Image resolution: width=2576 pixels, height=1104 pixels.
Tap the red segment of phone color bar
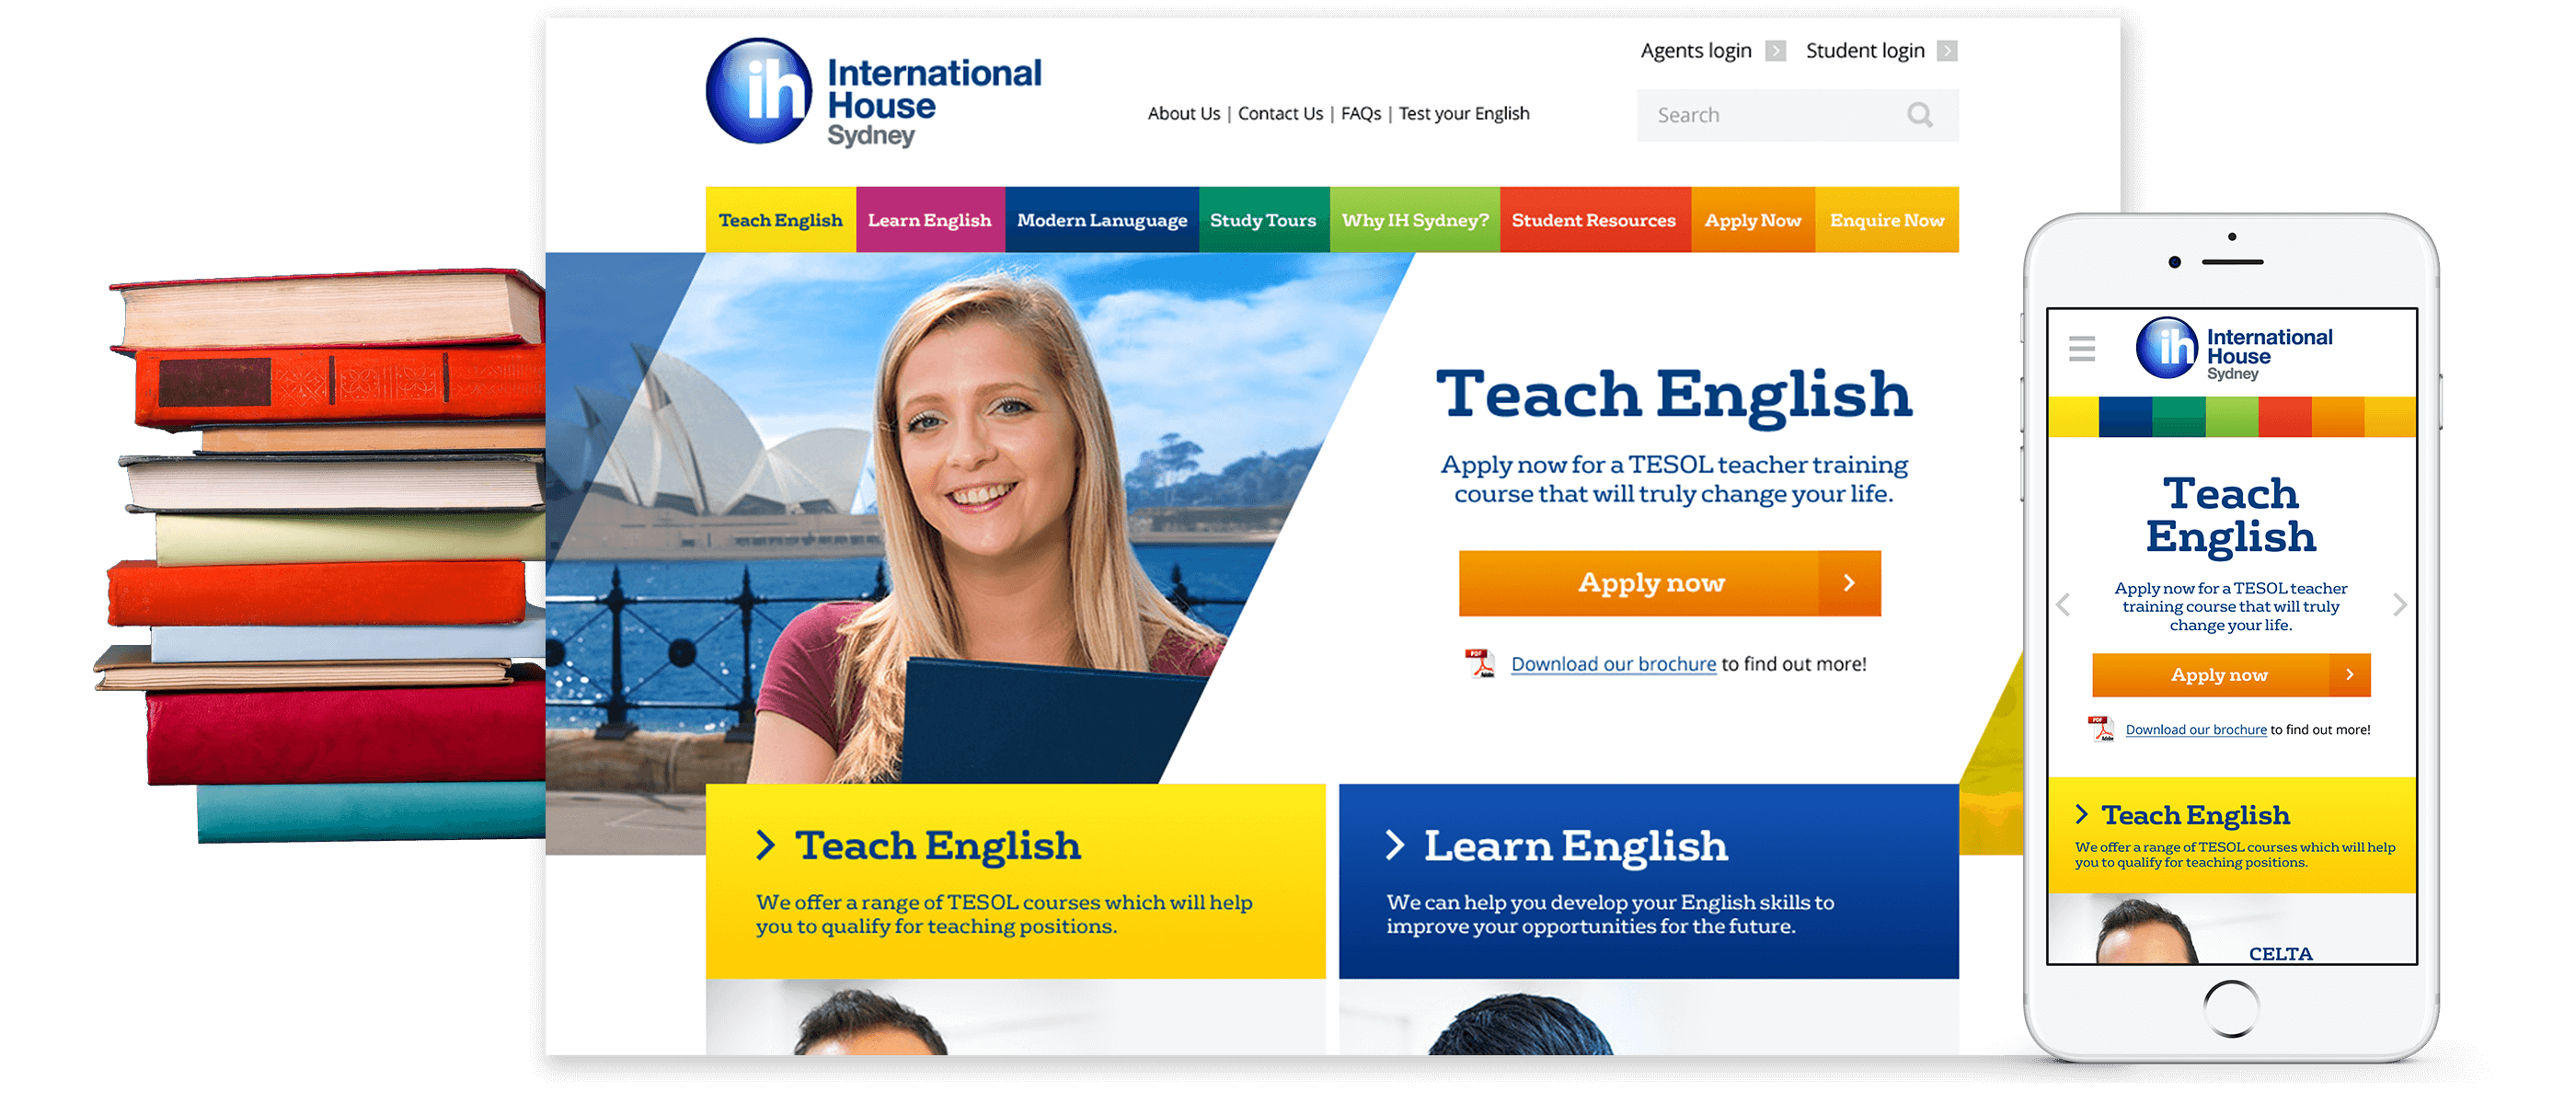click(2285, 417)
